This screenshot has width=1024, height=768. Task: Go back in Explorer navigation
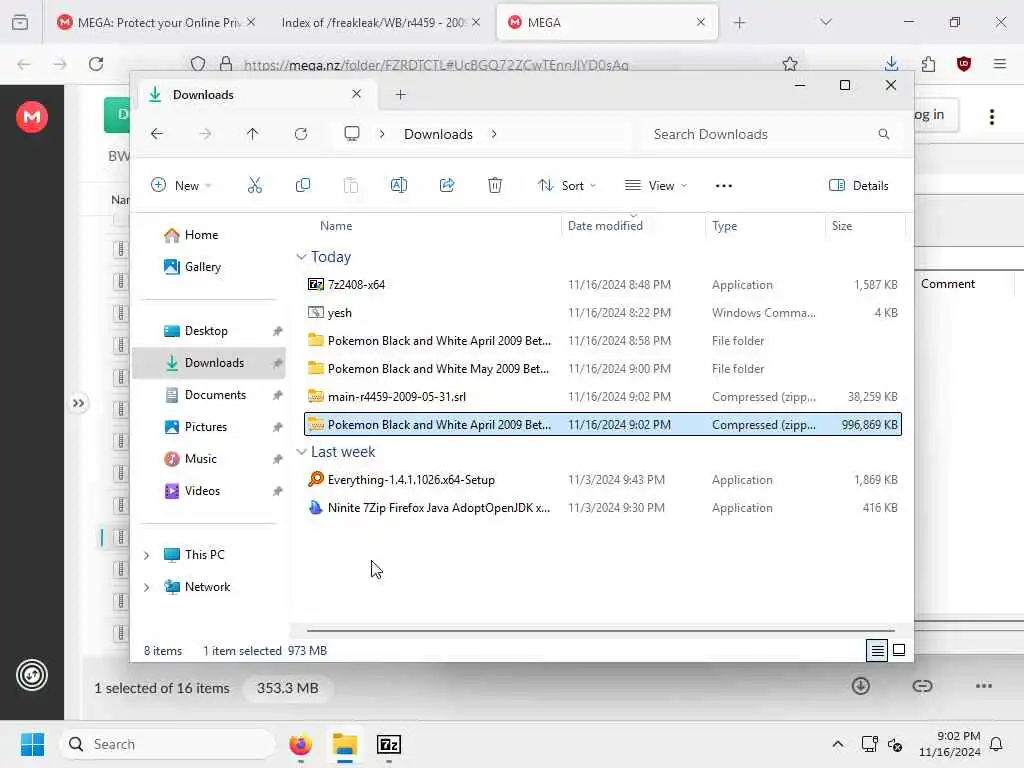pos(157,134)
